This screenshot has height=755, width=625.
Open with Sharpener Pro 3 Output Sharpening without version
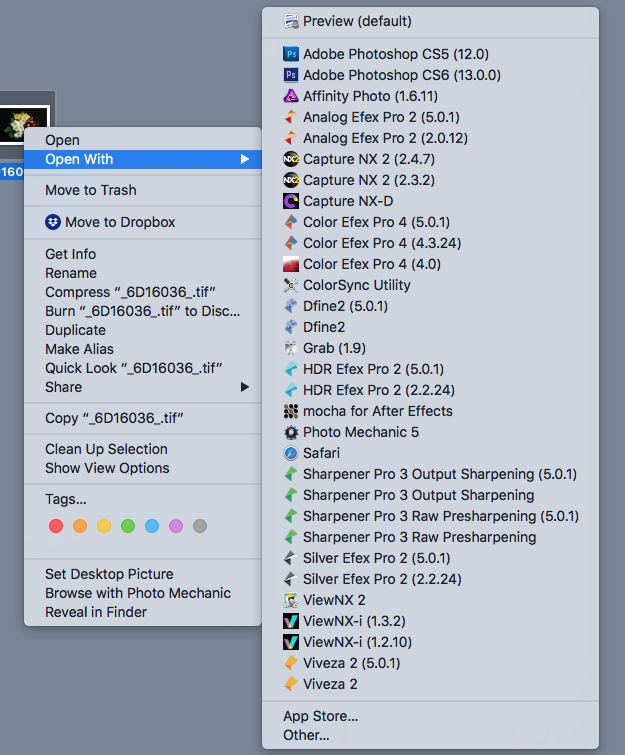click(x=430, y=495)
